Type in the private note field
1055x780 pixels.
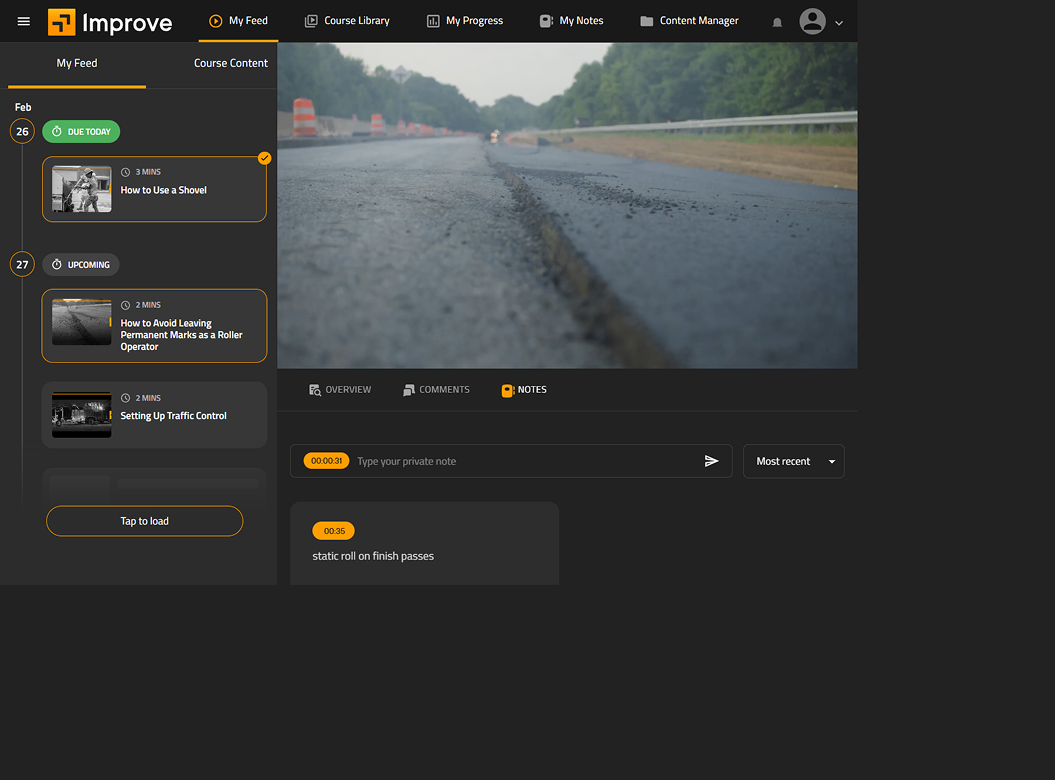(x=525, y=461)
